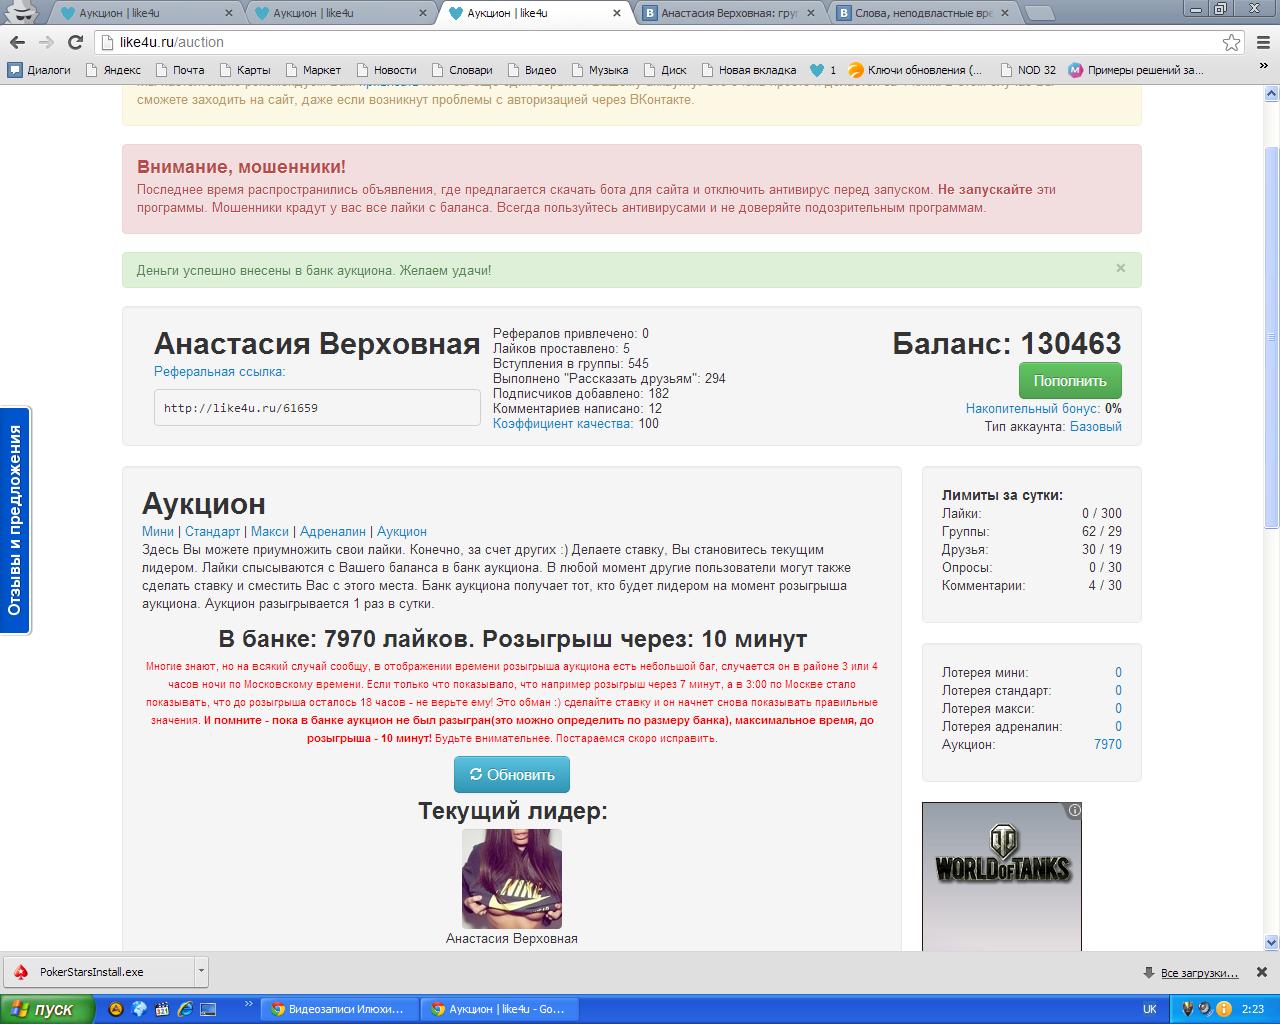Open PokerStarsInstall.exe download options arrow

[x=201, y=971]
